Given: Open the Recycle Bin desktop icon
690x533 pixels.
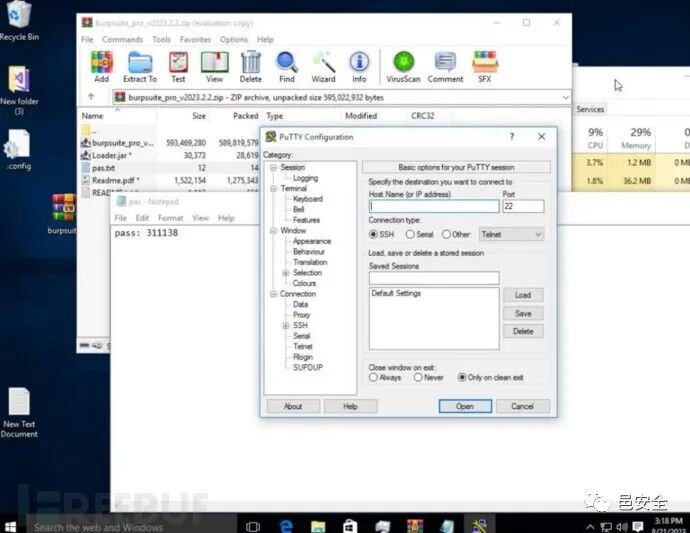Looking at the screenshot, I should pos(19,21).
